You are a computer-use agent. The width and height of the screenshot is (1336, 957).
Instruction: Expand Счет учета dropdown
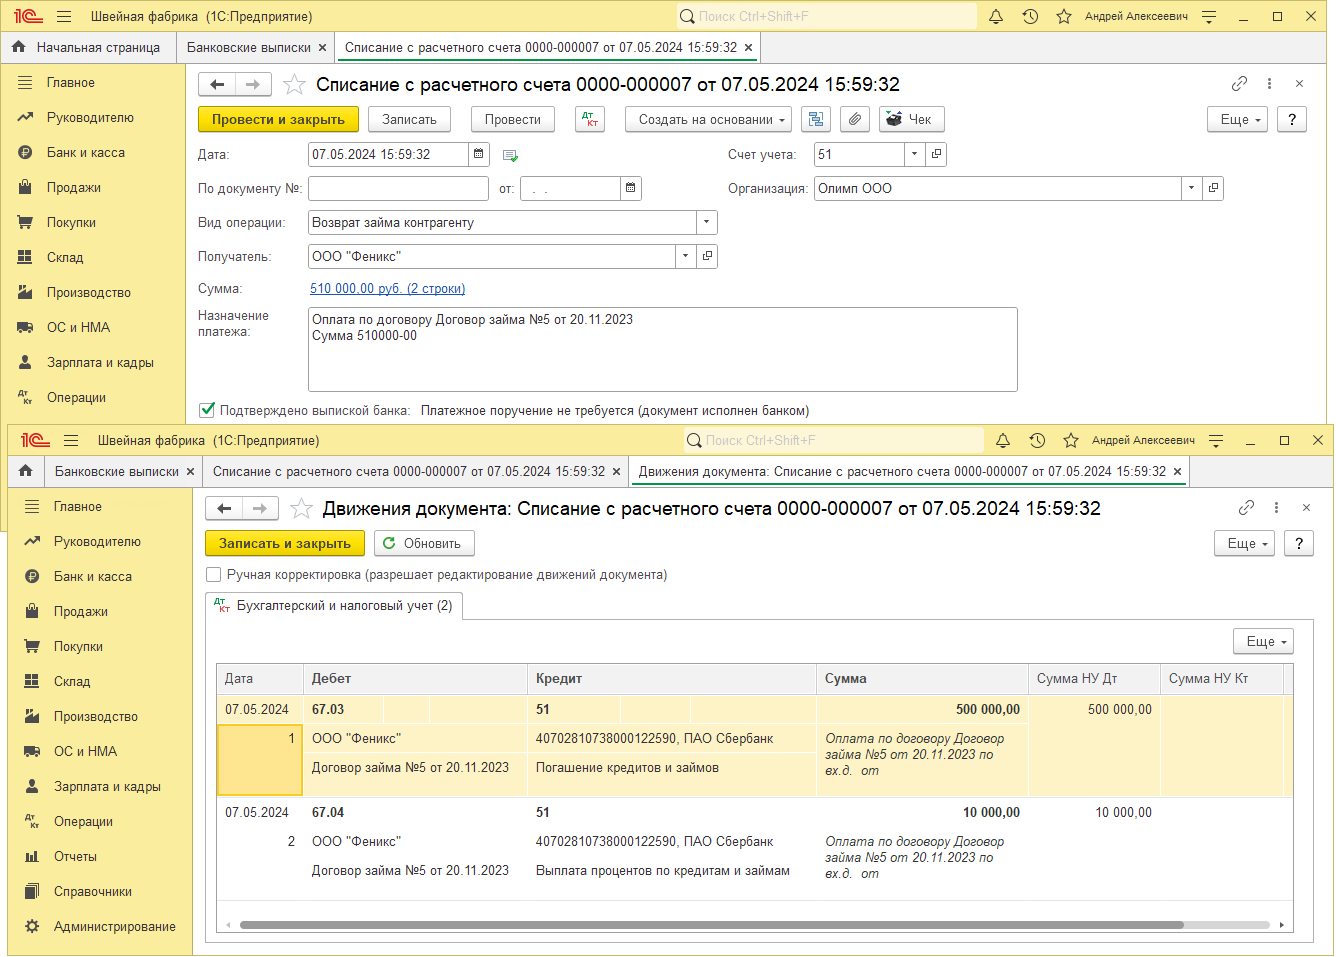(915, 154)
